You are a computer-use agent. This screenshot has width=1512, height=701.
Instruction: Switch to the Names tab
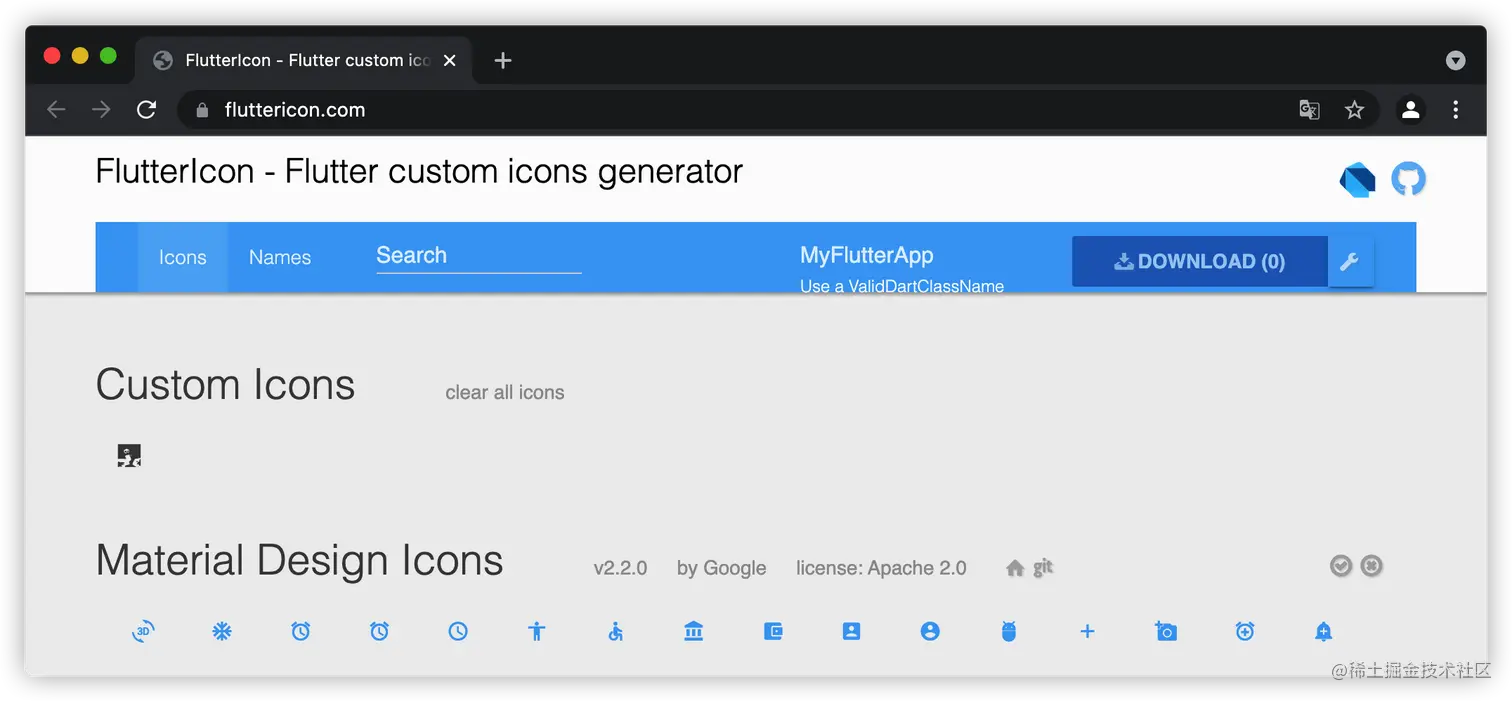[x=280, y=257]
